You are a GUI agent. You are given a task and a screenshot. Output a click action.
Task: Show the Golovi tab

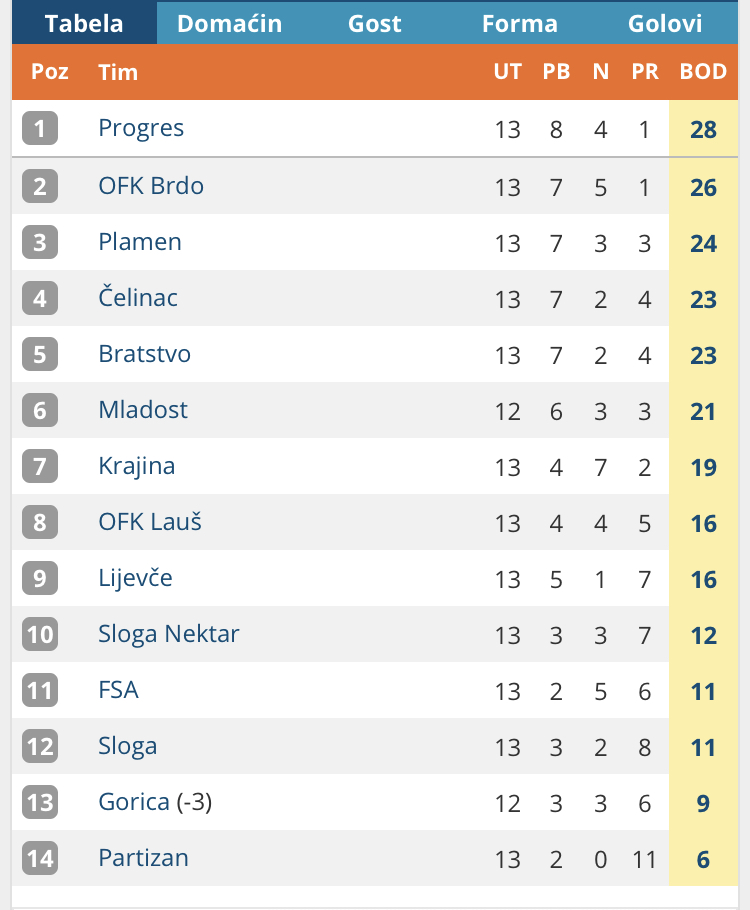coord(665,23)
